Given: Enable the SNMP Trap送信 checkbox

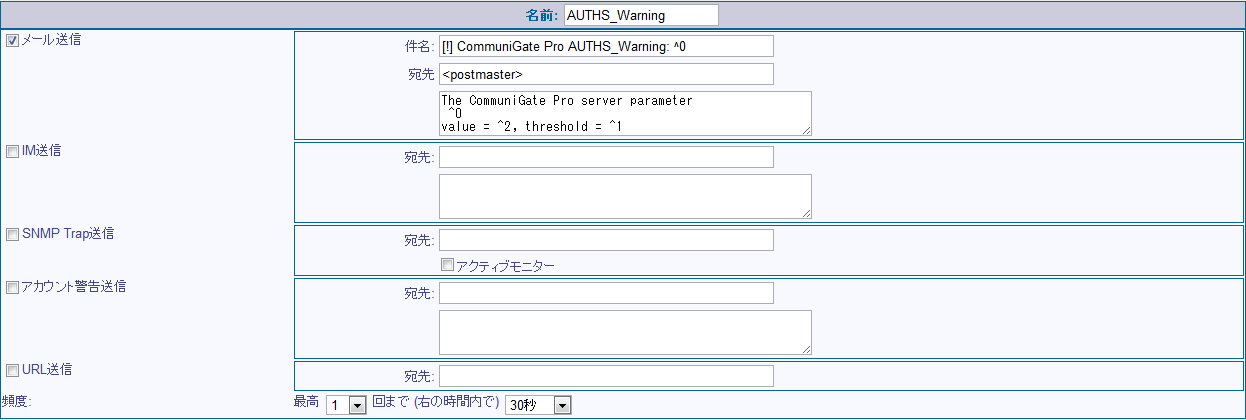Looking at the screenshot, I should pos(13,234).
